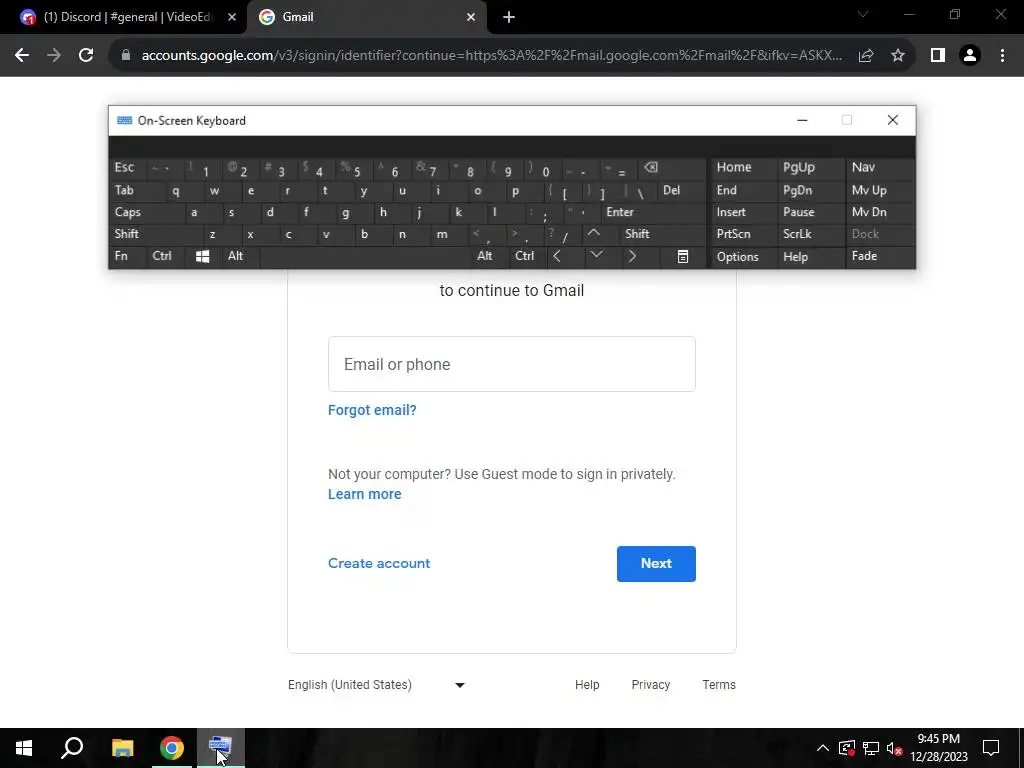Click the Chrome icon in taskbar

[x=172, y=748]
